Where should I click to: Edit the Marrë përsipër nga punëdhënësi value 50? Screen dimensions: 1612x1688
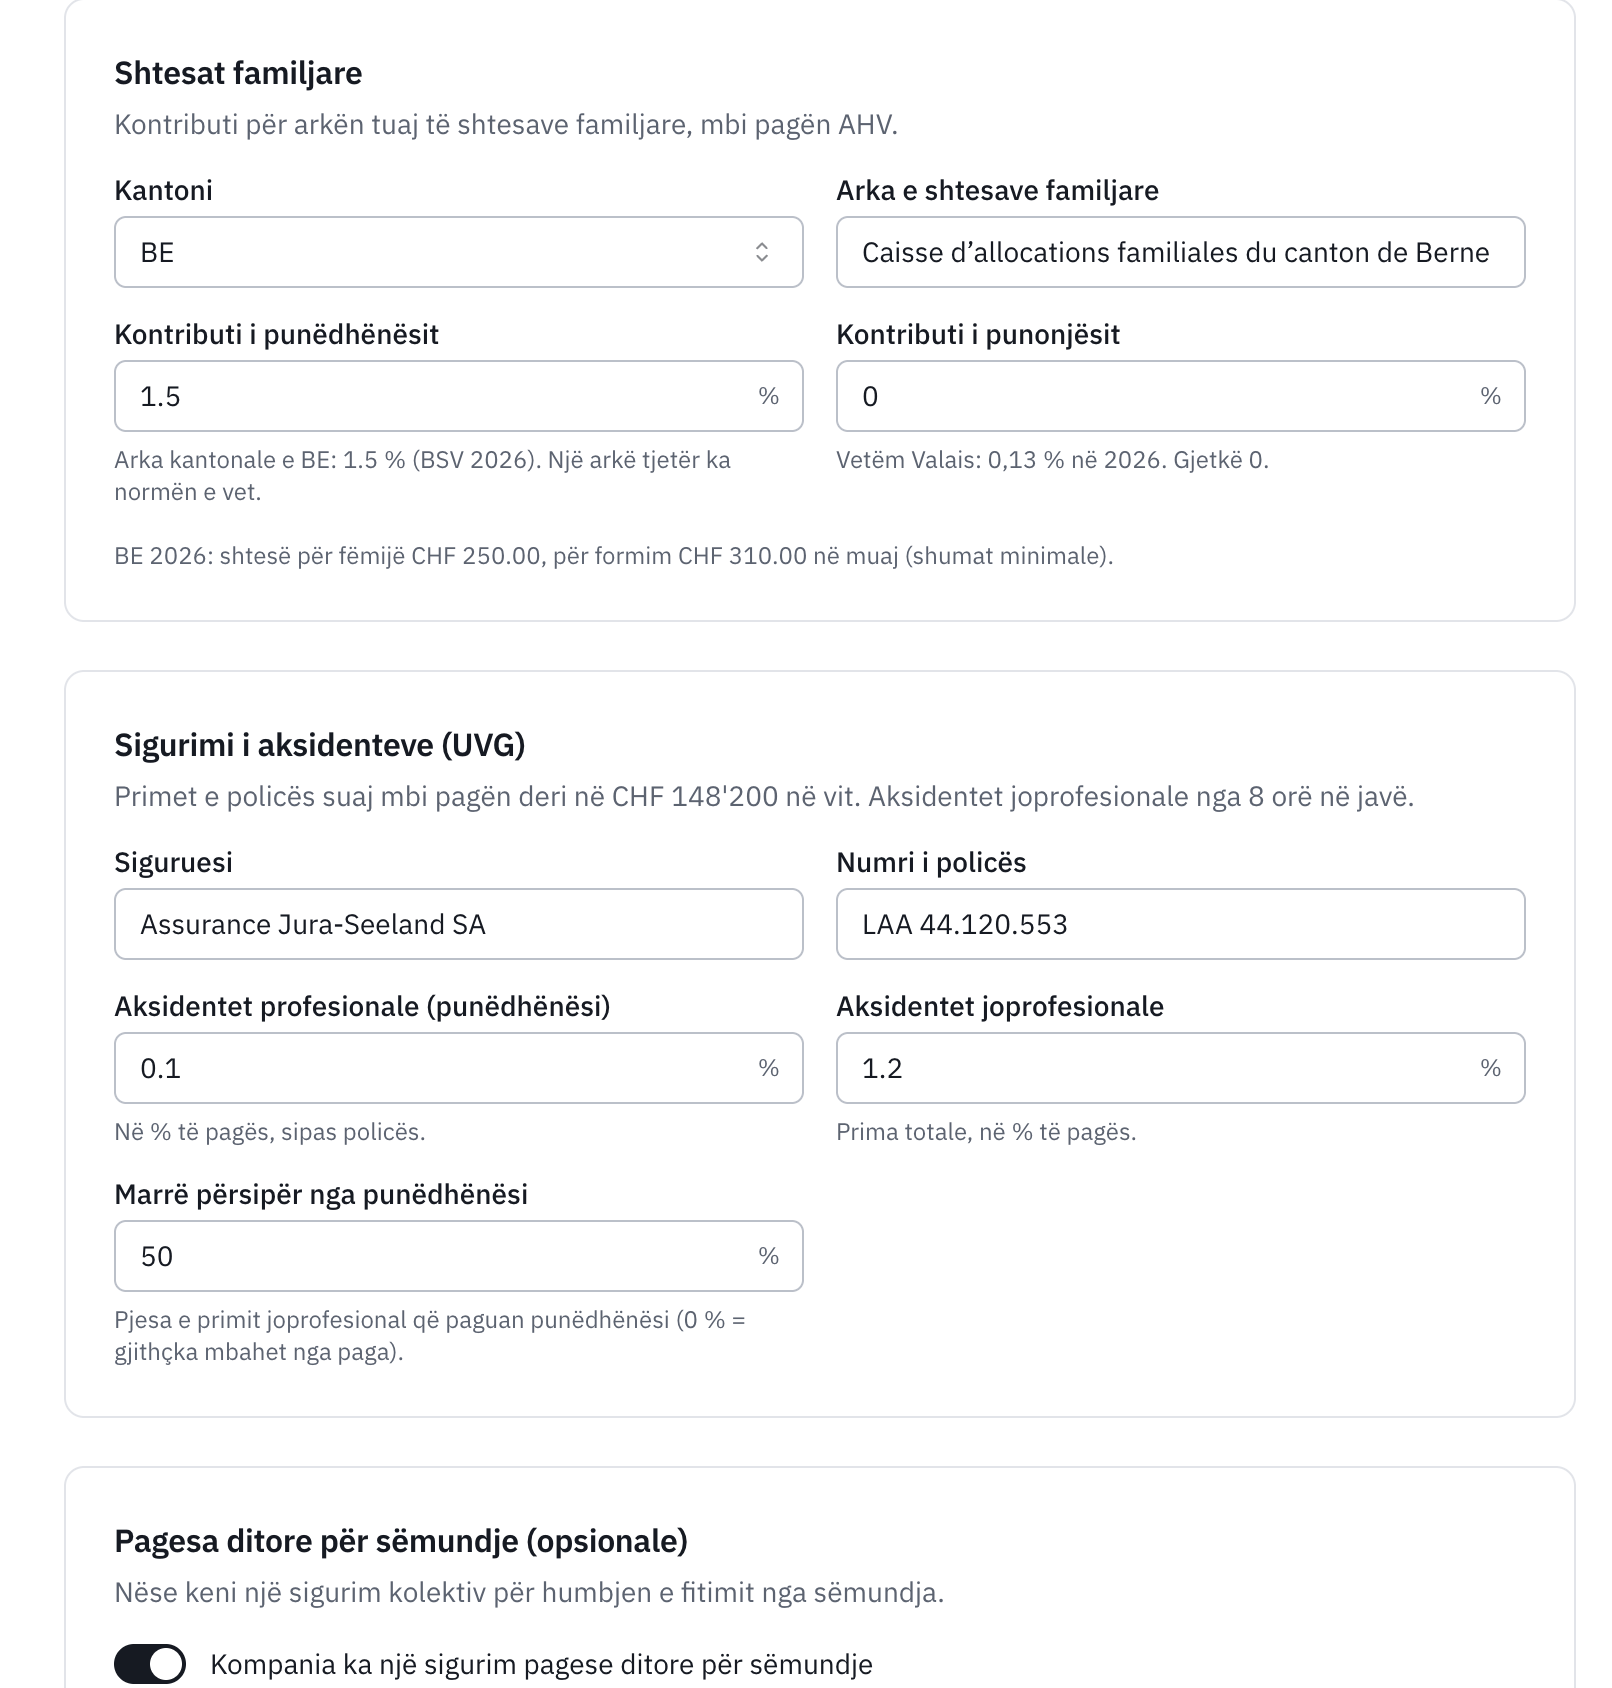point(458,1256)
